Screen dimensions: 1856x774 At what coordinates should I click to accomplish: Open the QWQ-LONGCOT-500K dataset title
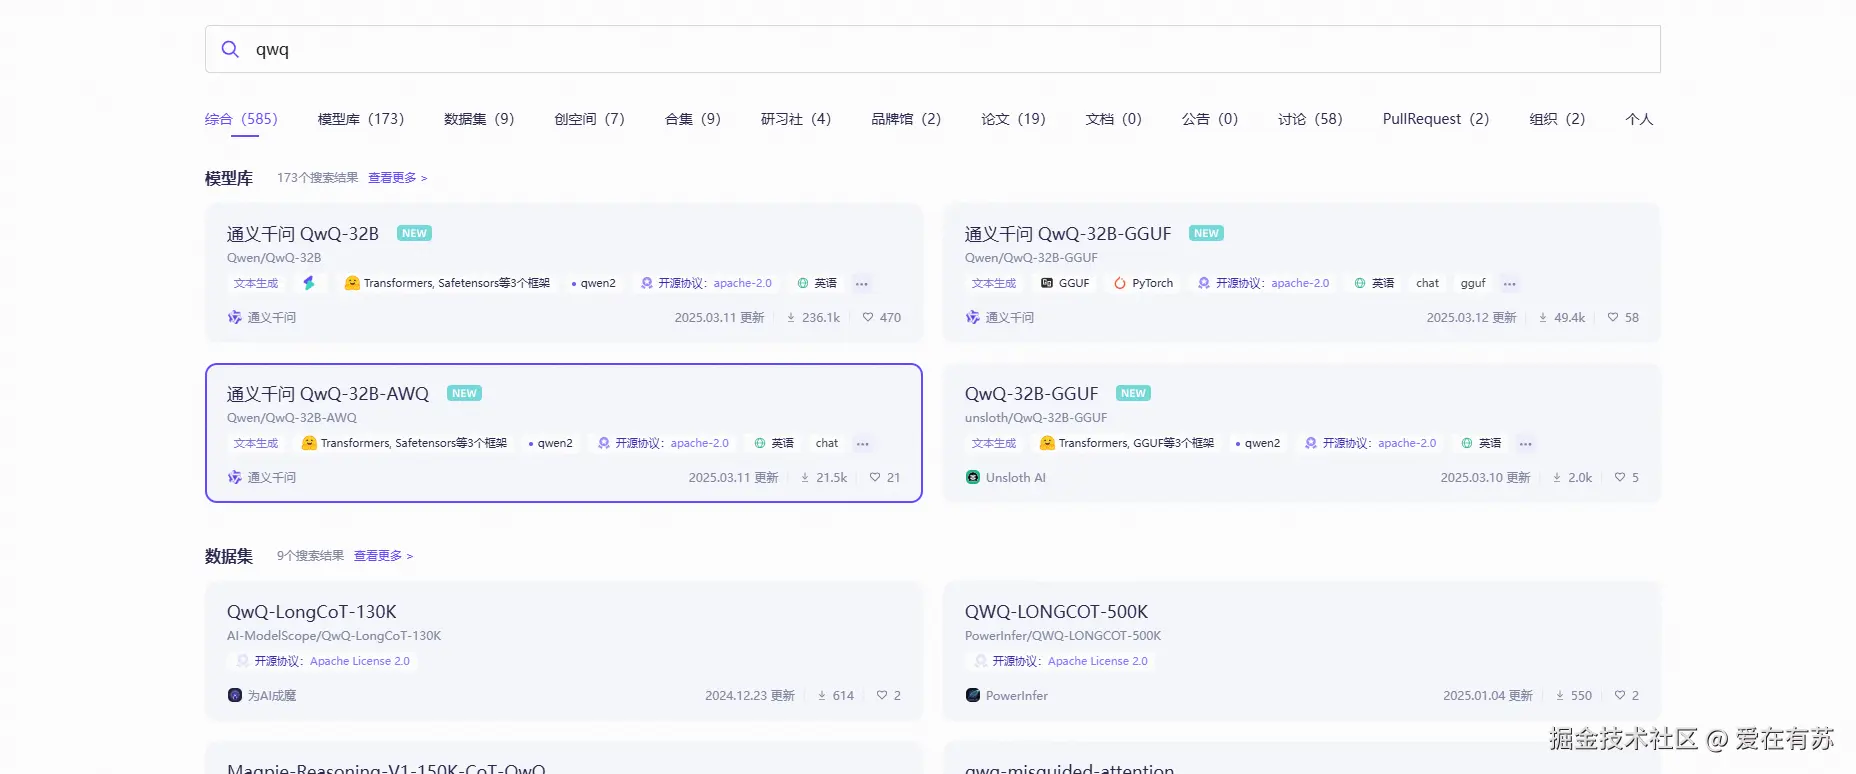1056,612
